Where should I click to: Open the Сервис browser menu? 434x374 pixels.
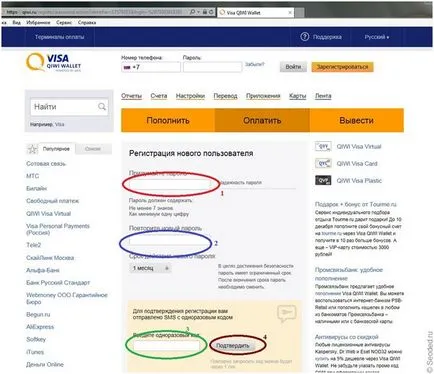[x=64, y=23]
